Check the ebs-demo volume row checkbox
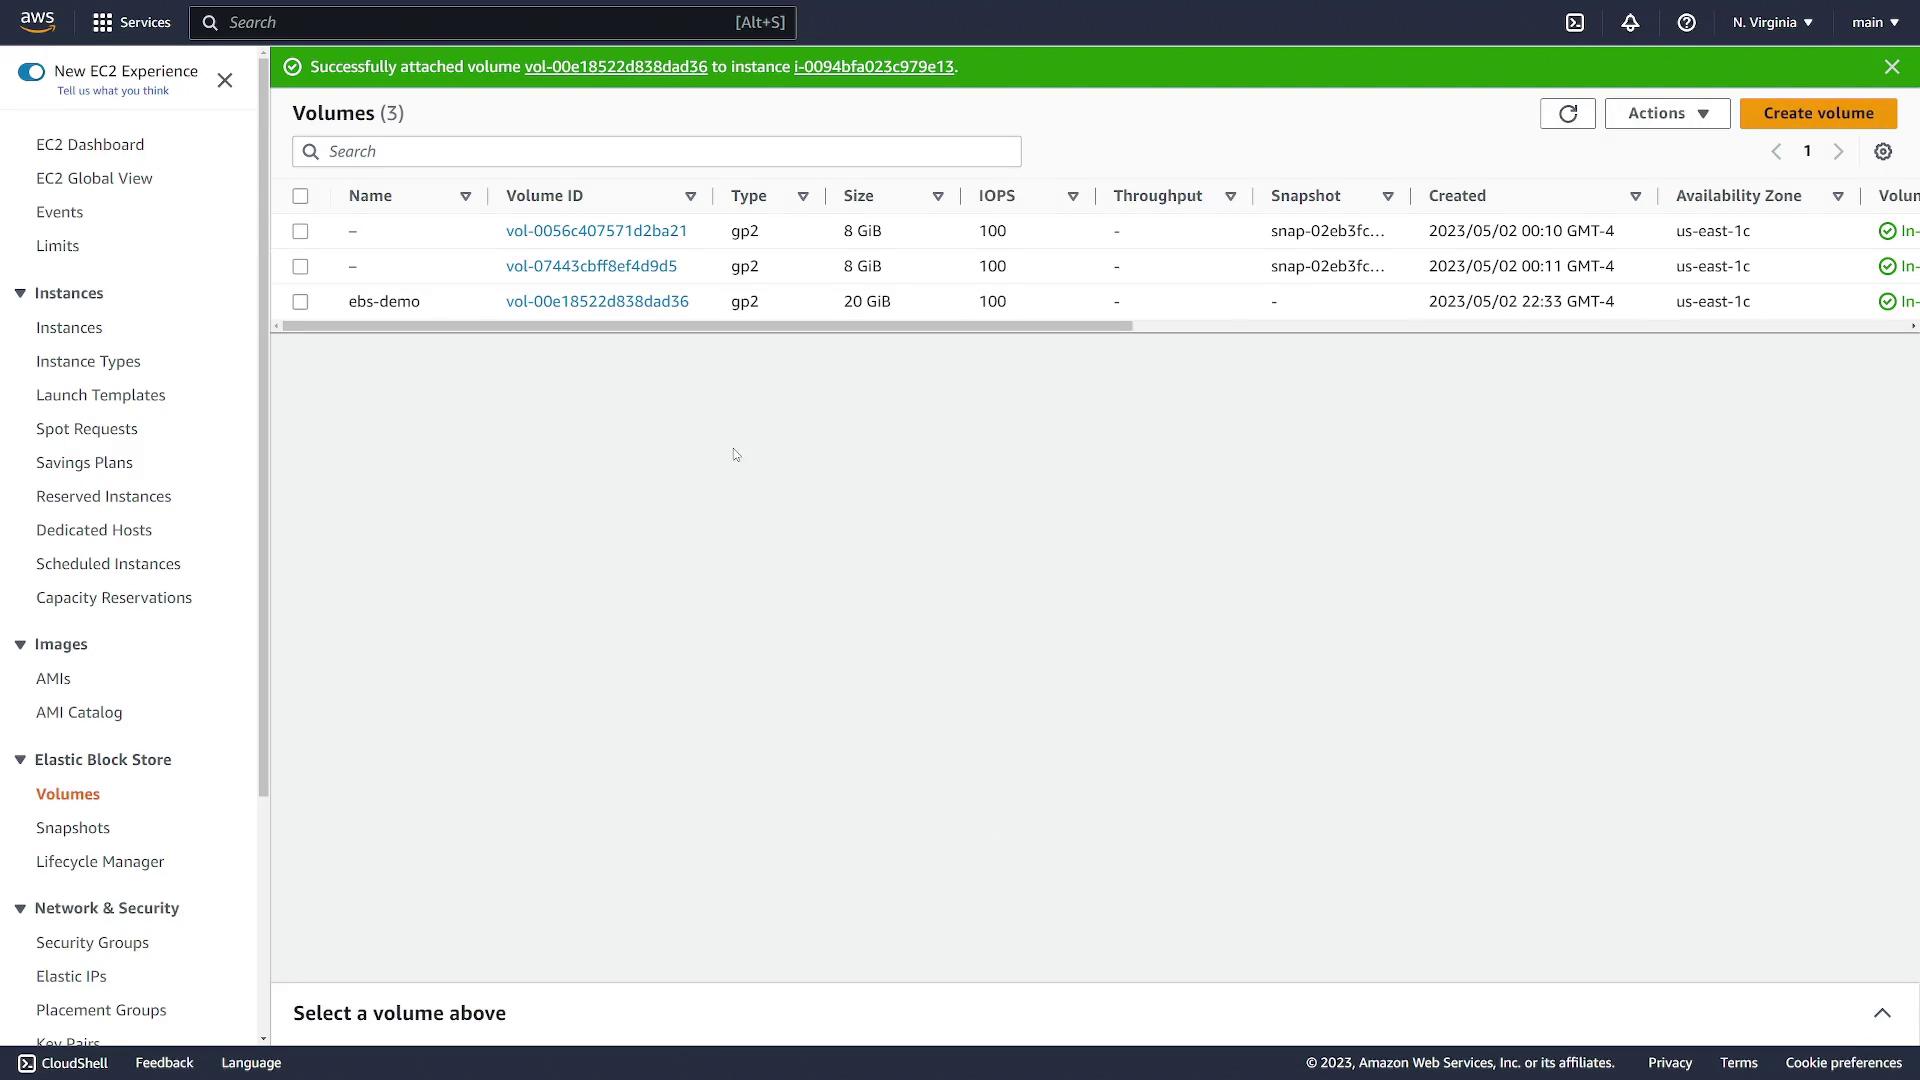This screenshot has height=1080, width=1920. pos(300,301)
